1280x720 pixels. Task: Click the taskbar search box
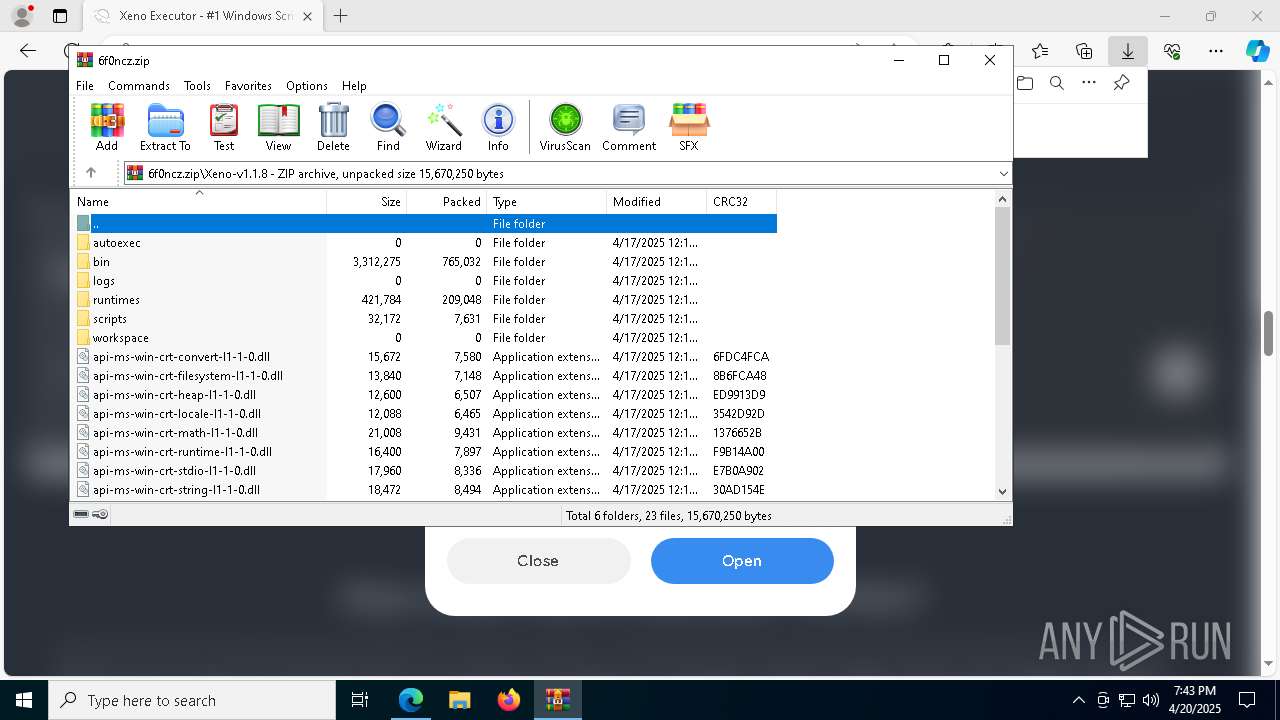(192, 700)
